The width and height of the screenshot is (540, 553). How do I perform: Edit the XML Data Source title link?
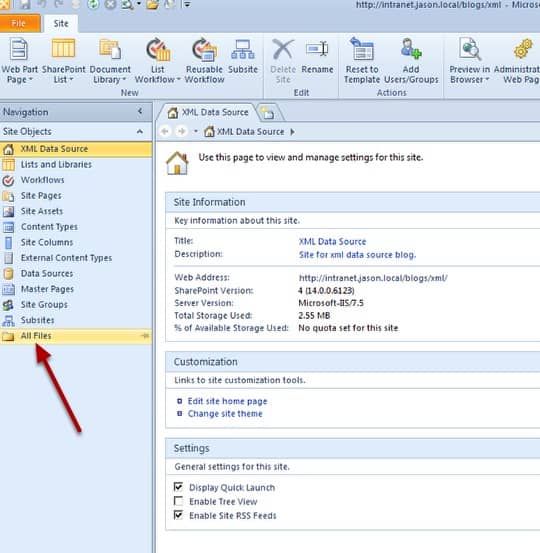(x=332, y=242)
